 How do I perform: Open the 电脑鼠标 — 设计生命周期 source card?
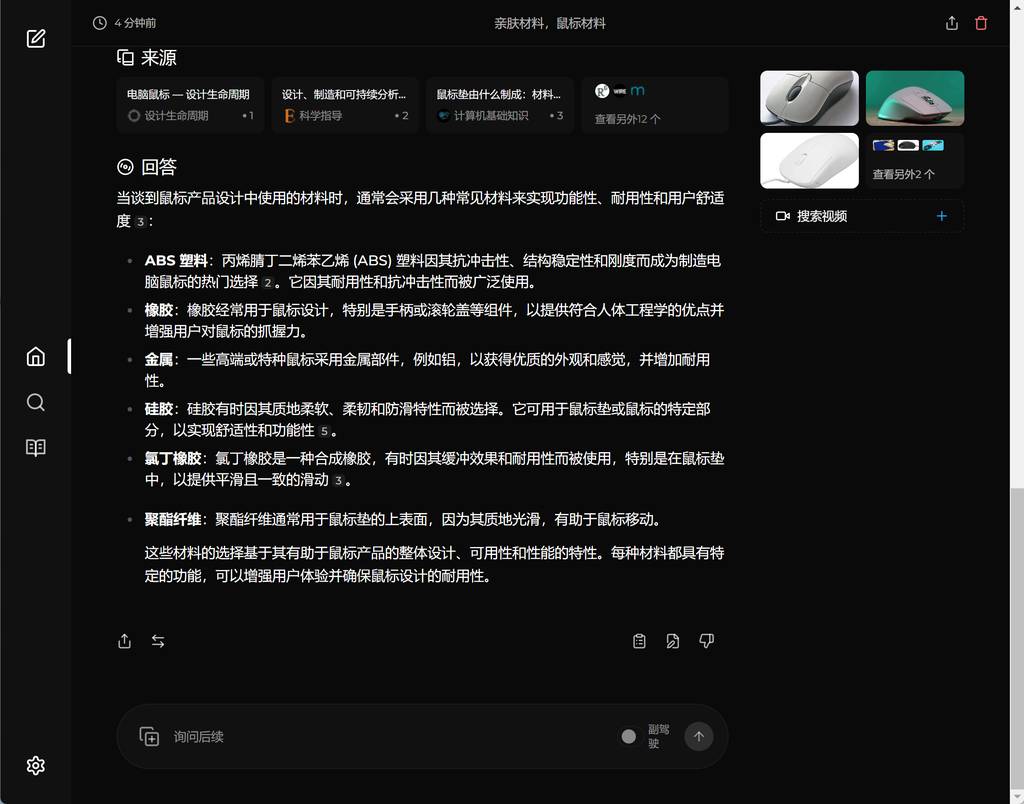[190, 105]
